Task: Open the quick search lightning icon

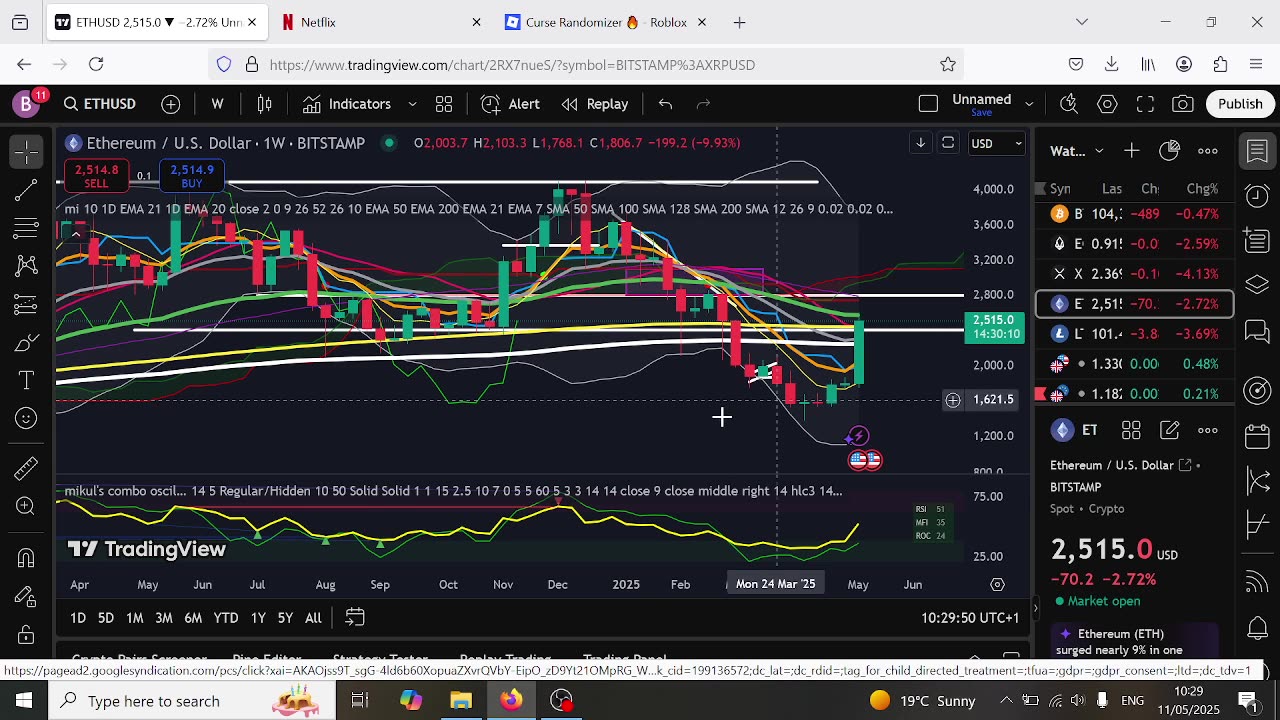Action: 1069,104
